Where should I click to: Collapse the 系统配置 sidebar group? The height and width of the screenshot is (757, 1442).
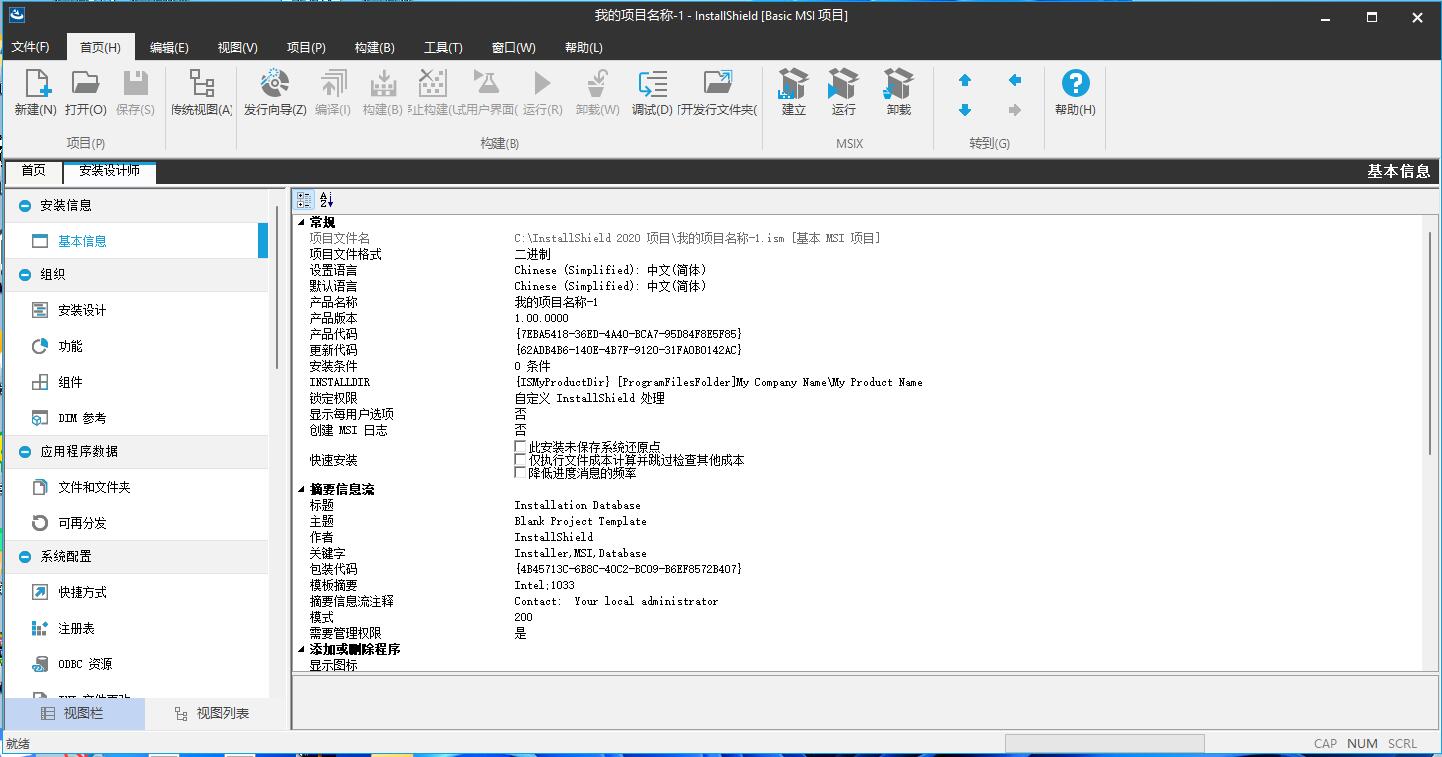(x=25, y=556)
